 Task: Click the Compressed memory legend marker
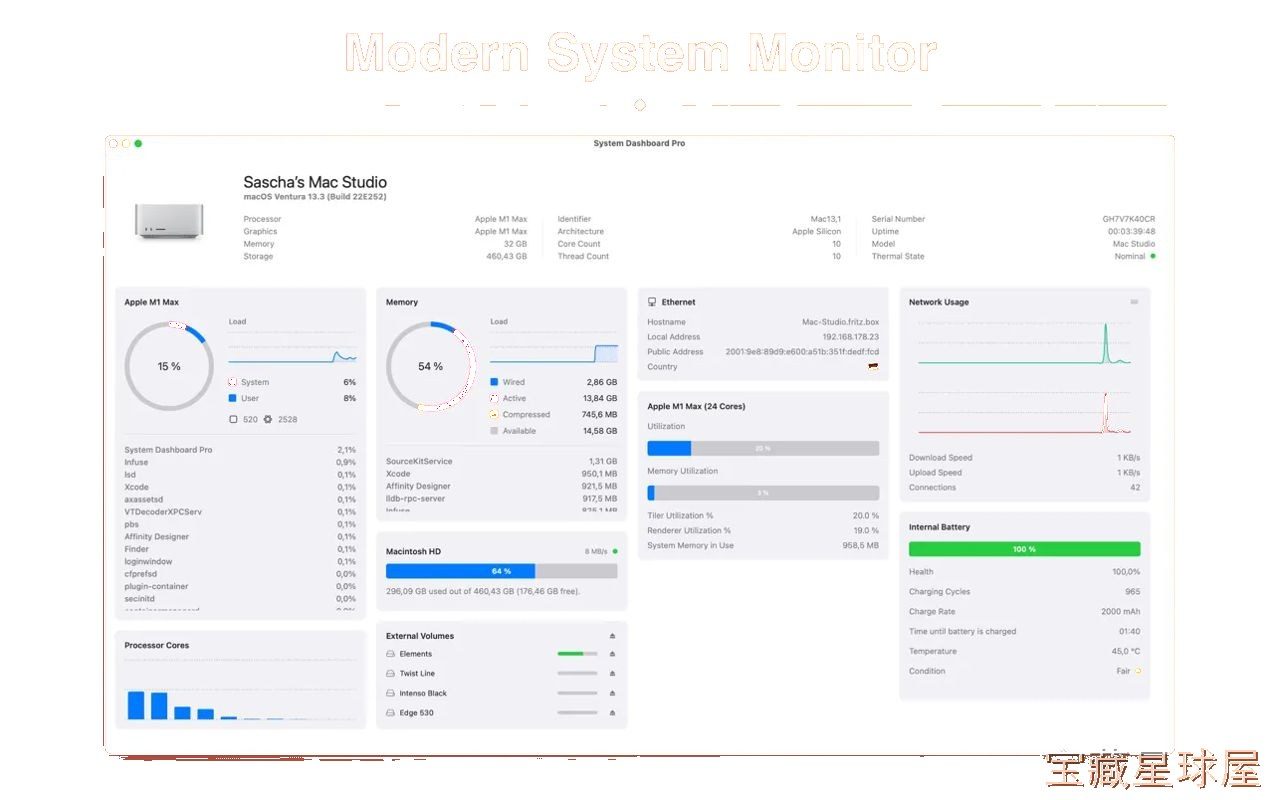click(494, 414)
